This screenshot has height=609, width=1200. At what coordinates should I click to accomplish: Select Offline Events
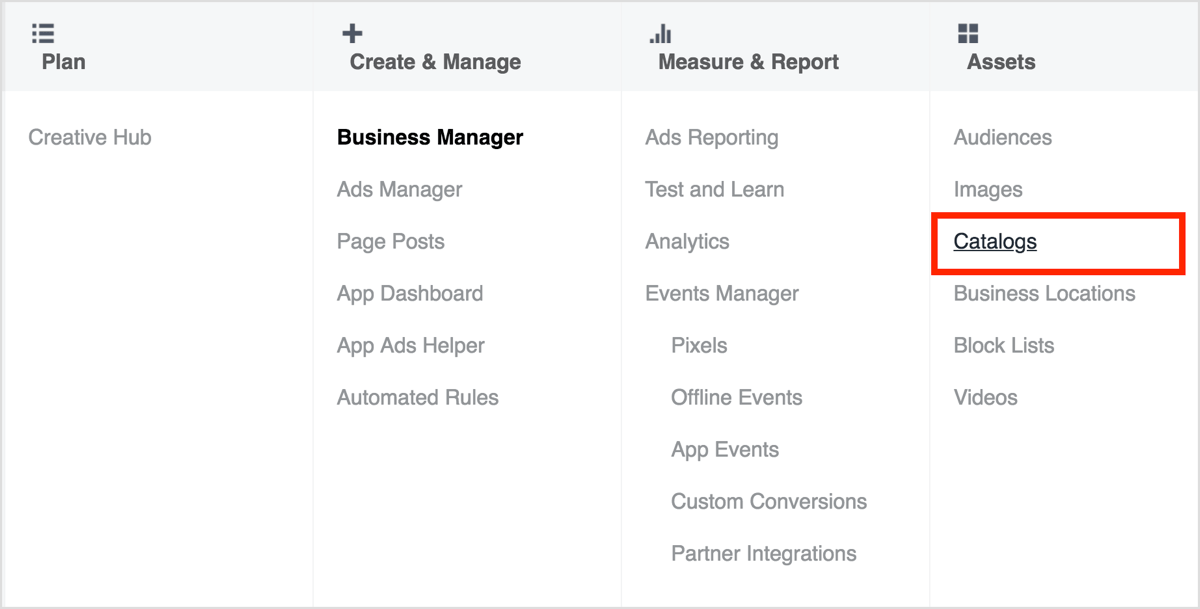point(737,398)
